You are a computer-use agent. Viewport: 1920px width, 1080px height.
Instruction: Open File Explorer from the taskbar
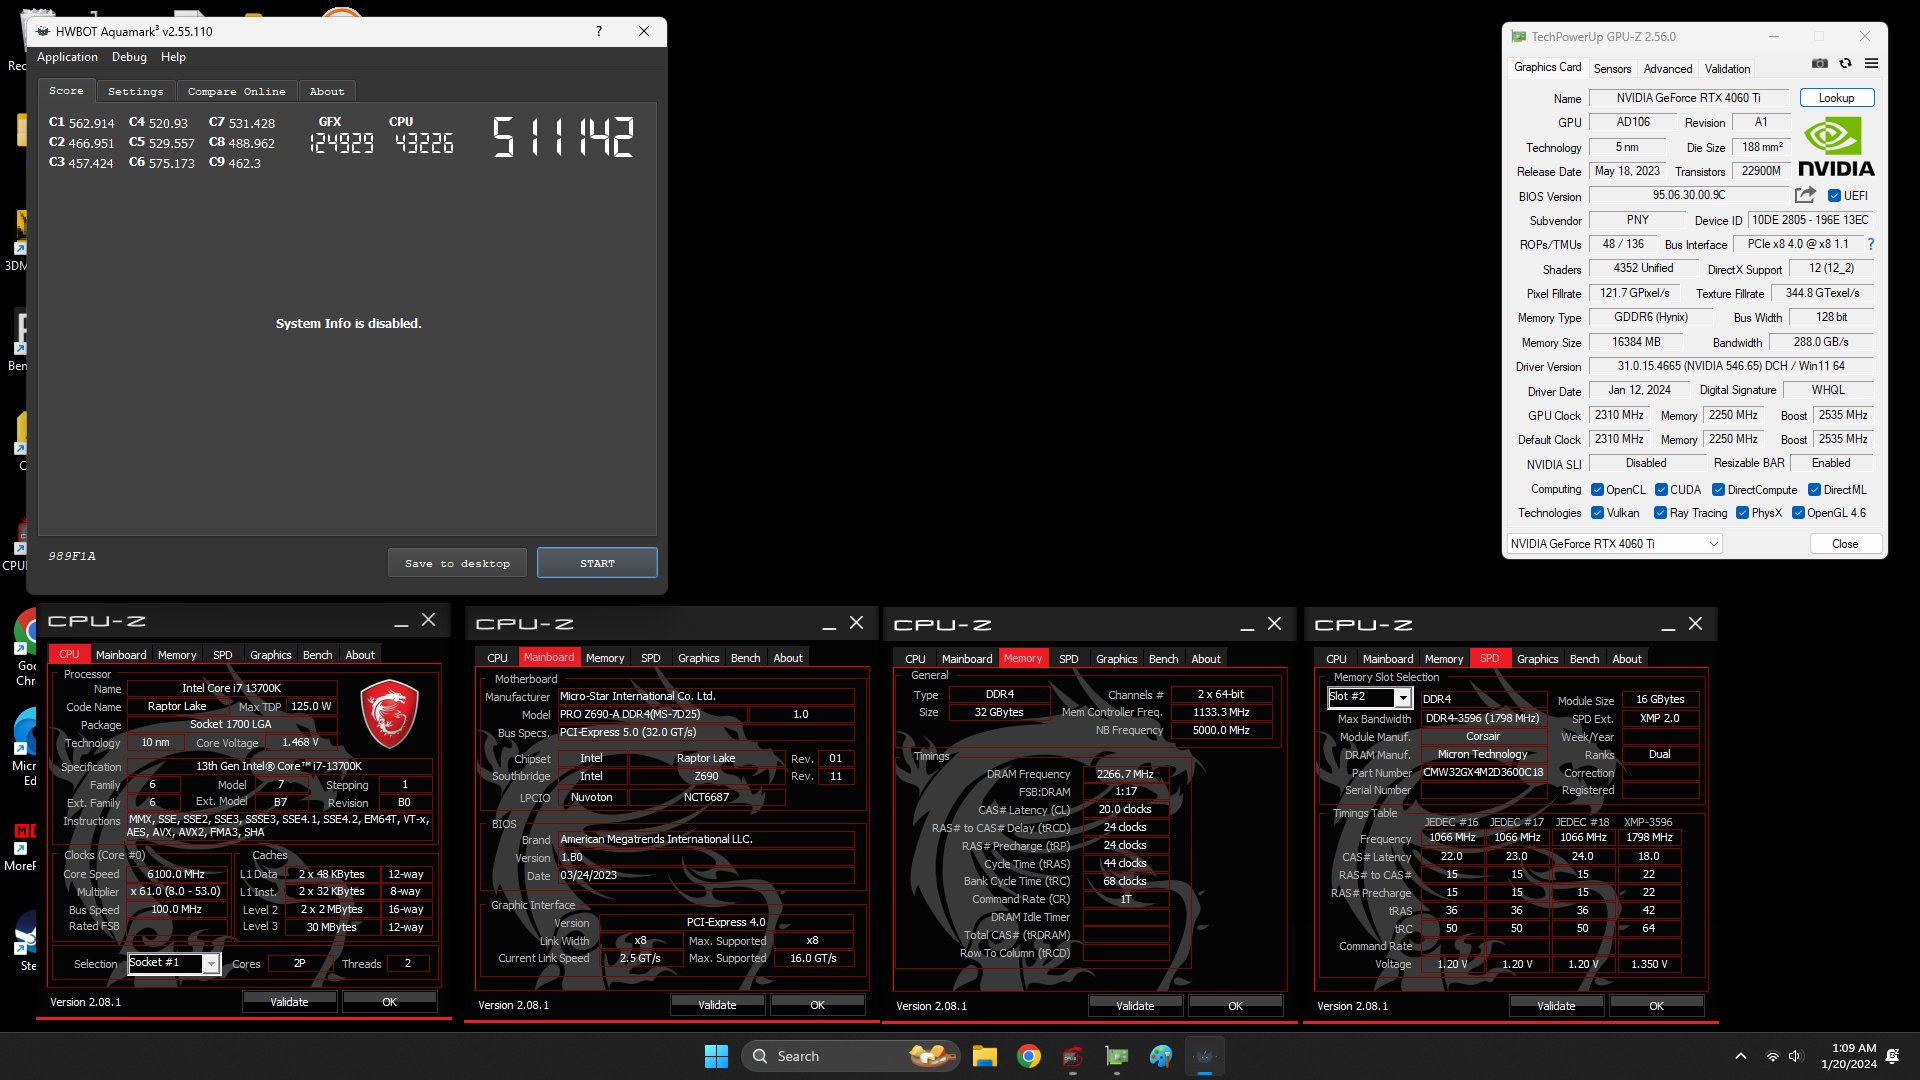[x=985, y=1056]
